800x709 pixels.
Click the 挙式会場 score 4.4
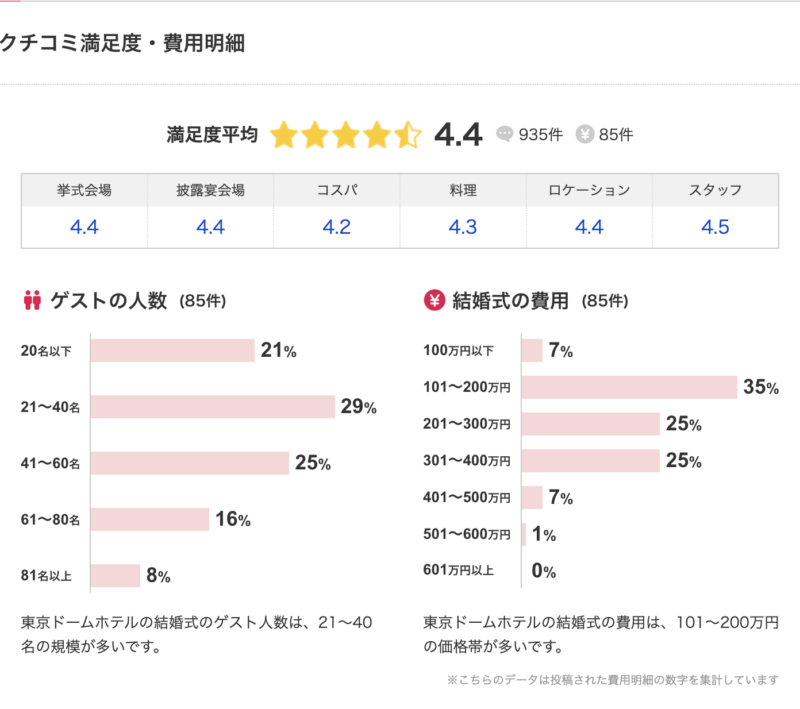coord(84,227)
